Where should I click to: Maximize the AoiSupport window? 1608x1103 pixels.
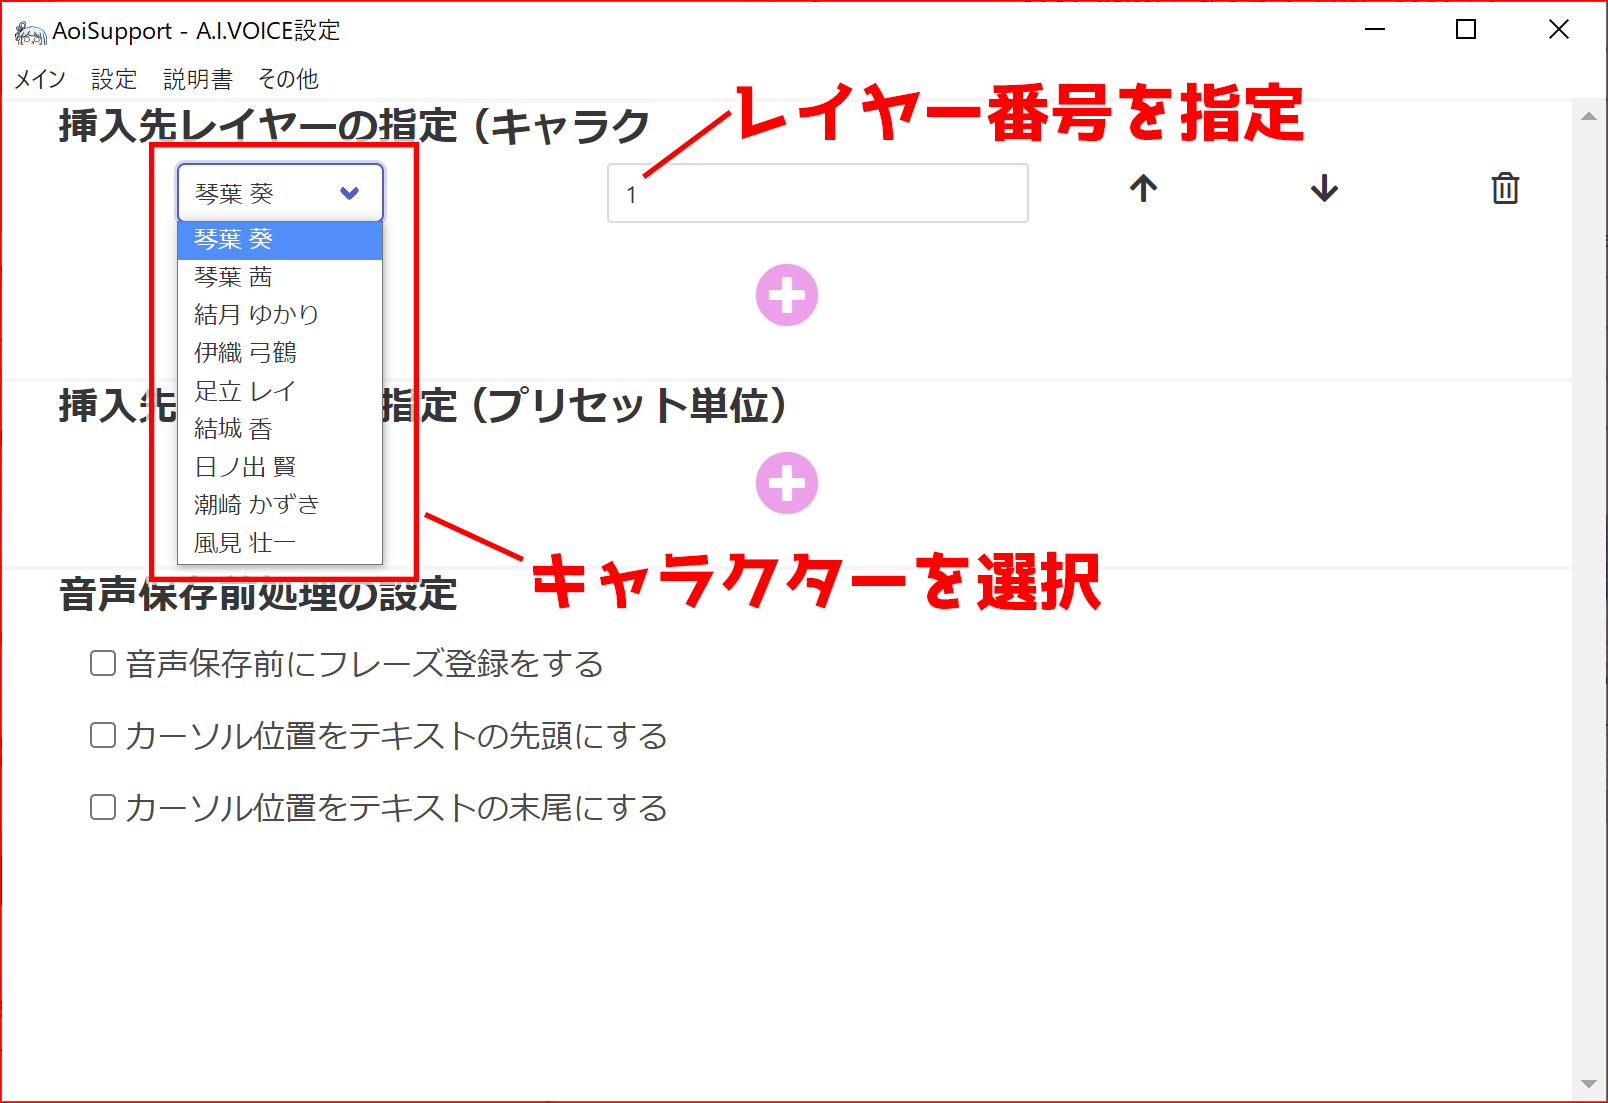click(1466, 30)
